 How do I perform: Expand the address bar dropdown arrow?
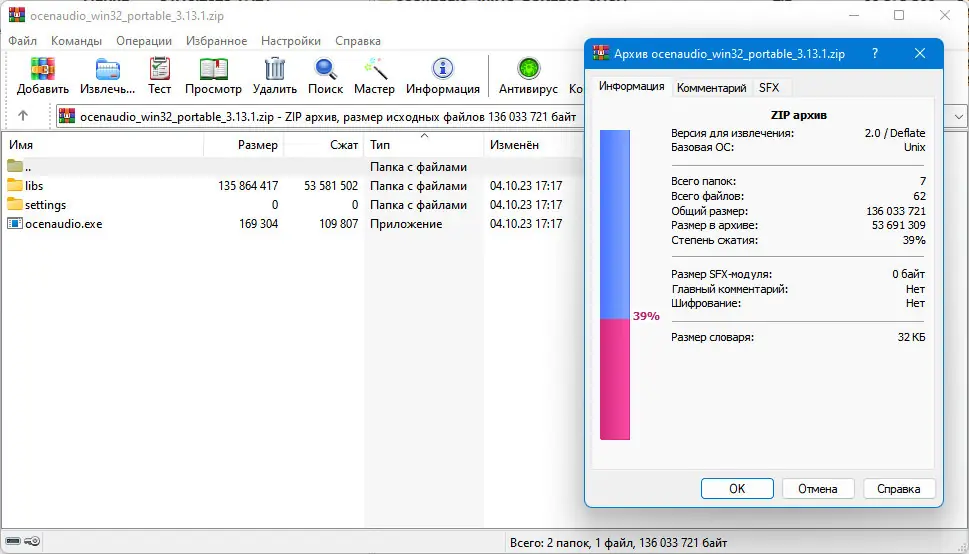tap(958, 116)
